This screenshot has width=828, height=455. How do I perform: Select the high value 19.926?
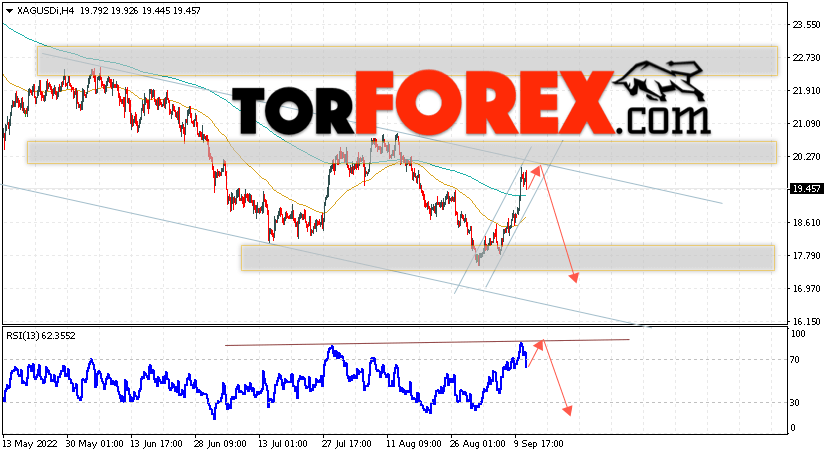(x=125, y=11)
